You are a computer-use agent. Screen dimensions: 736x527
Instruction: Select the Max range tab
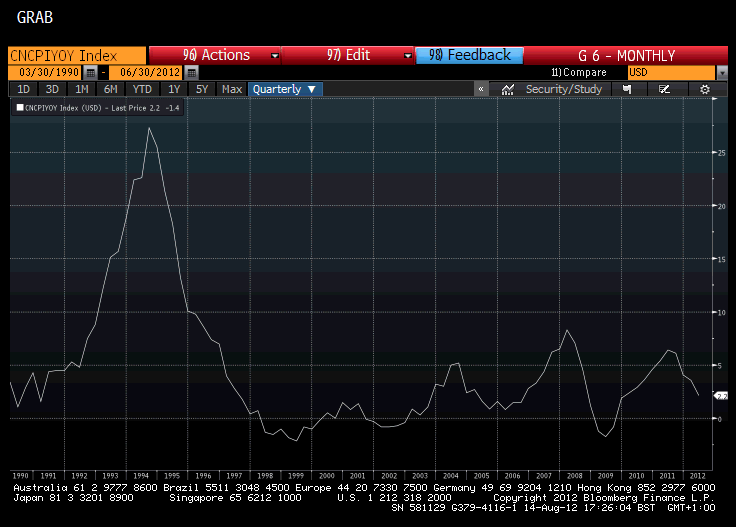(x=232, y=89)
